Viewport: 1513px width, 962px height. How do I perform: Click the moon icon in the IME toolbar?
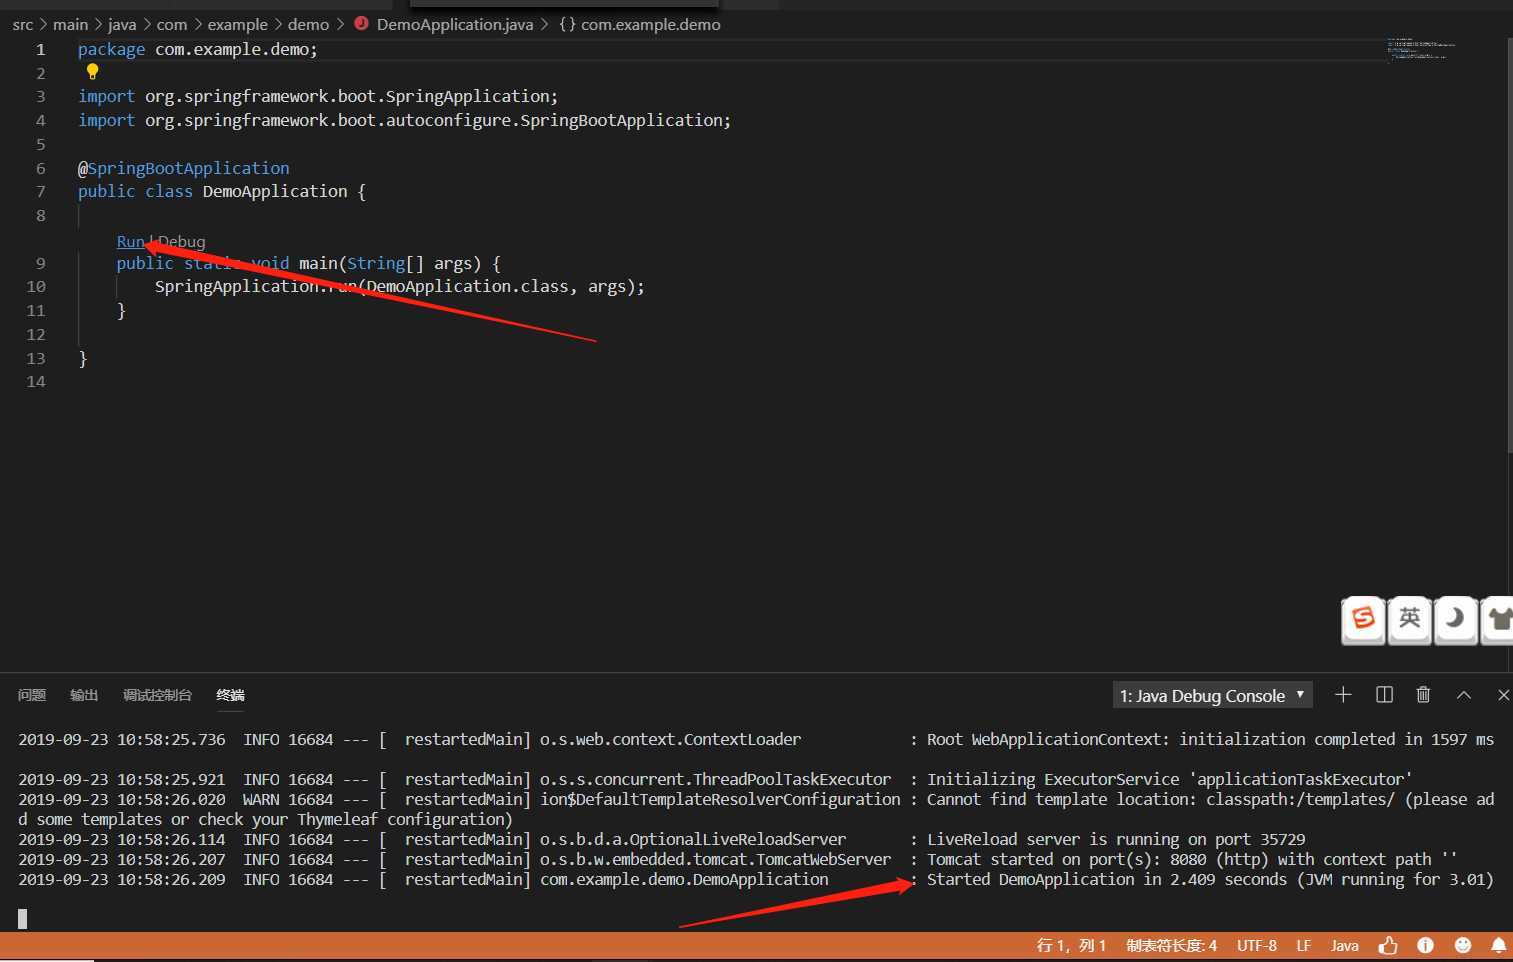(1456, 620)
